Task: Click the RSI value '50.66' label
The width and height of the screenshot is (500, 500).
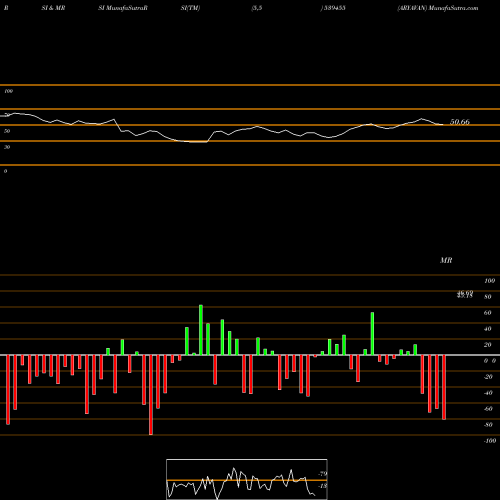Action: (x=460, y=122)
